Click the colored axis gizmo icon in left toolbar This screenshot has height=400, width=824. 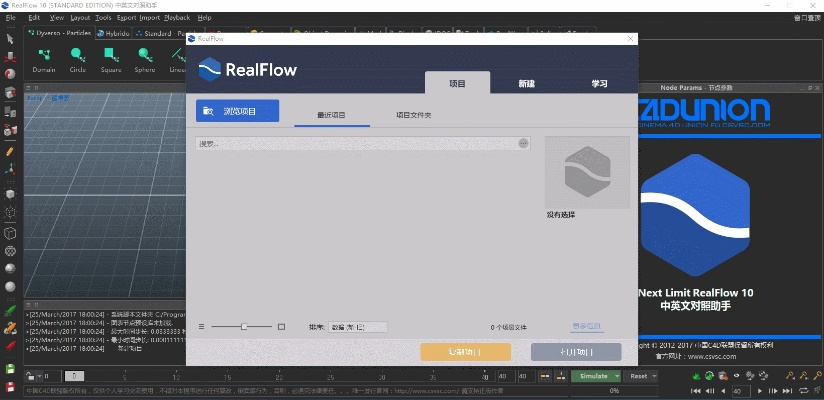[10, 169]
